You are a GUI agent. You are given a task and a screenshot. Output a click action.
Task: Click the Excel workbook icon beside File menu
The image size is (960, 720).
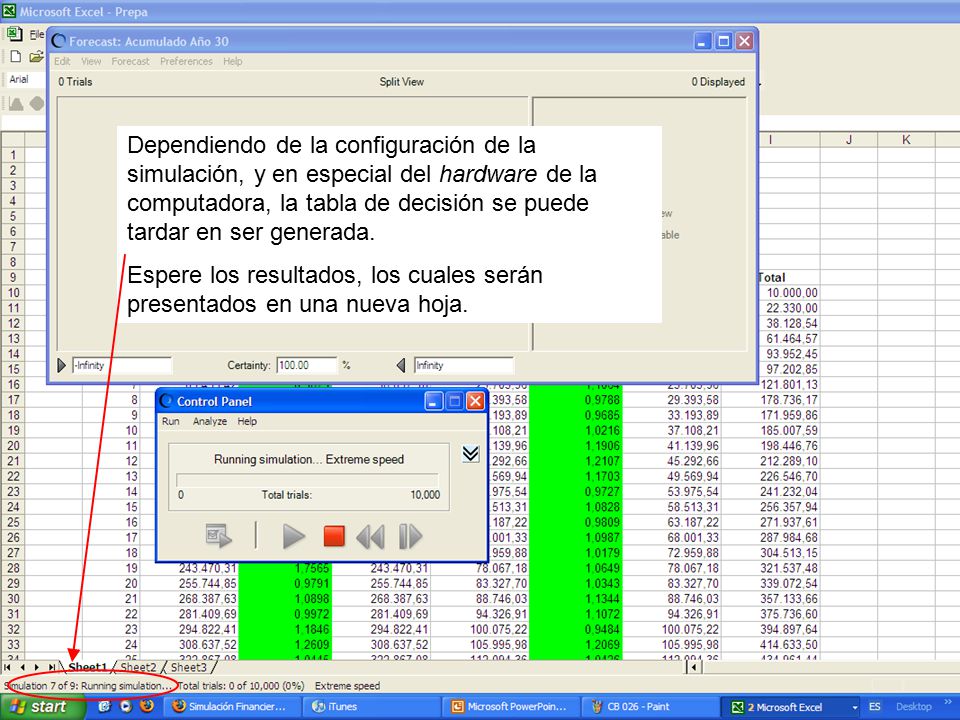coord(15,34)
